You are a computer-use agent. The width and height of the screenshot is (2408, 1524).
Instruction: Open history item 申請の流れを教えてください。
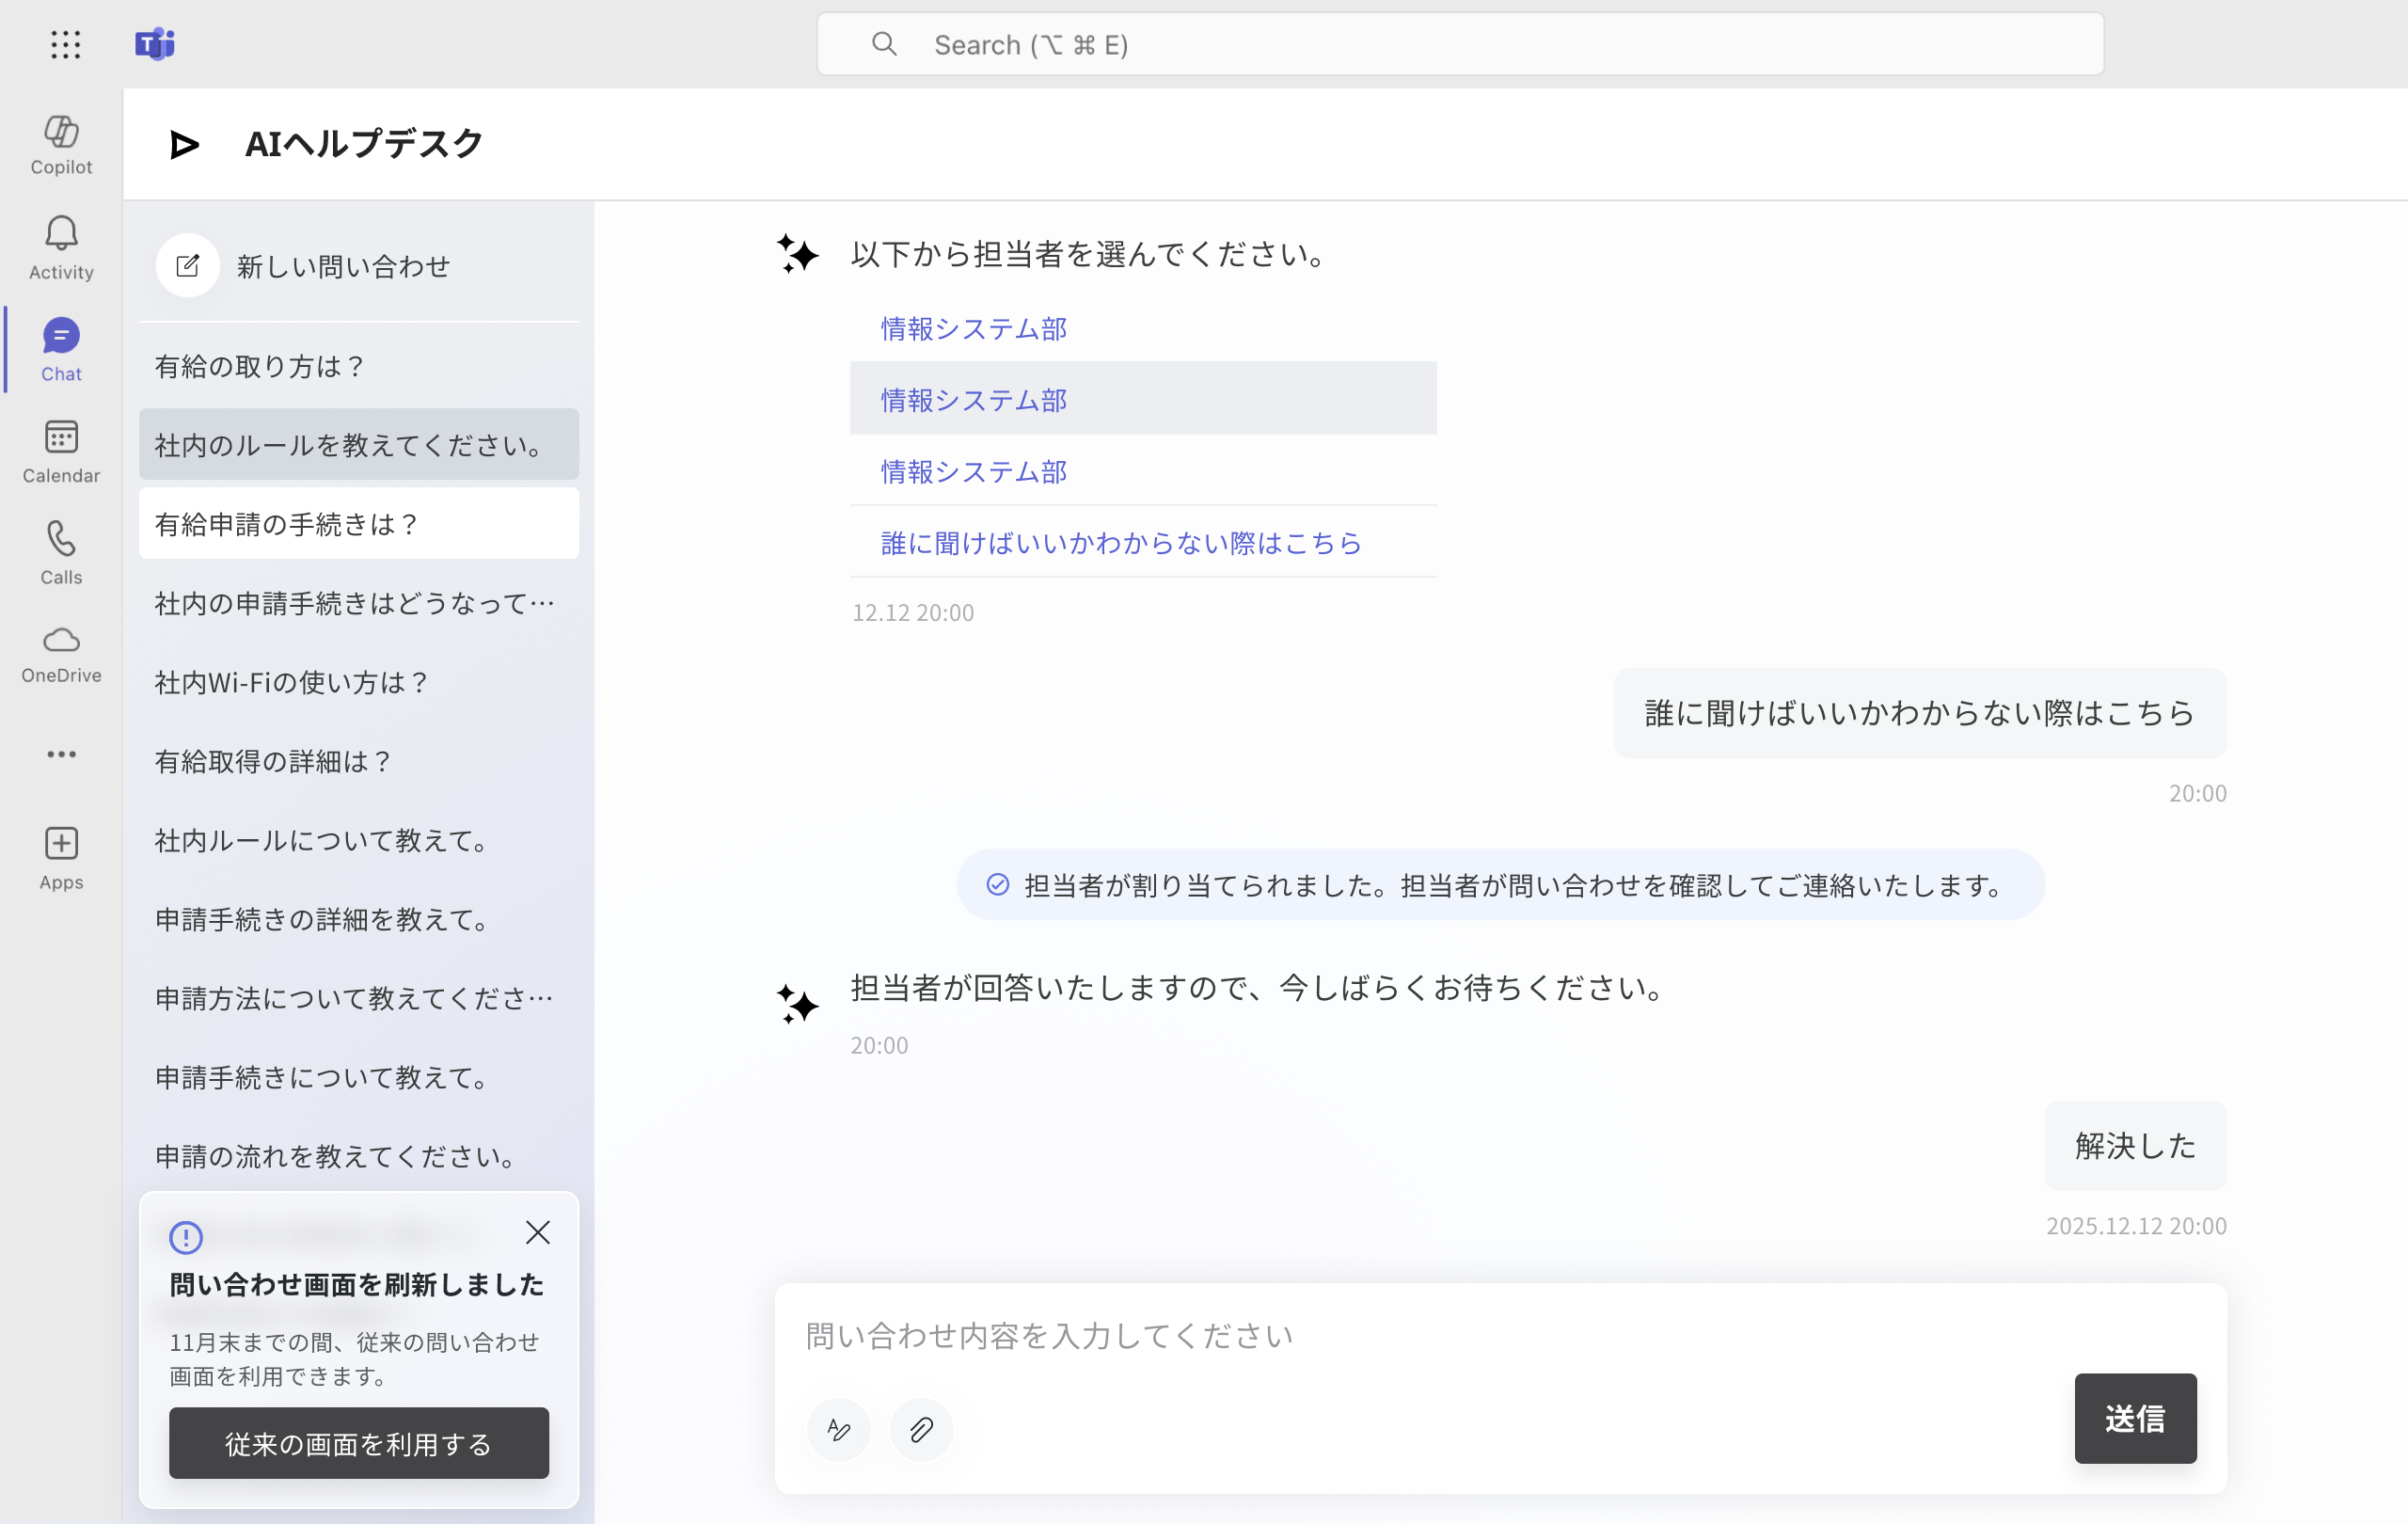[359, 1155]
